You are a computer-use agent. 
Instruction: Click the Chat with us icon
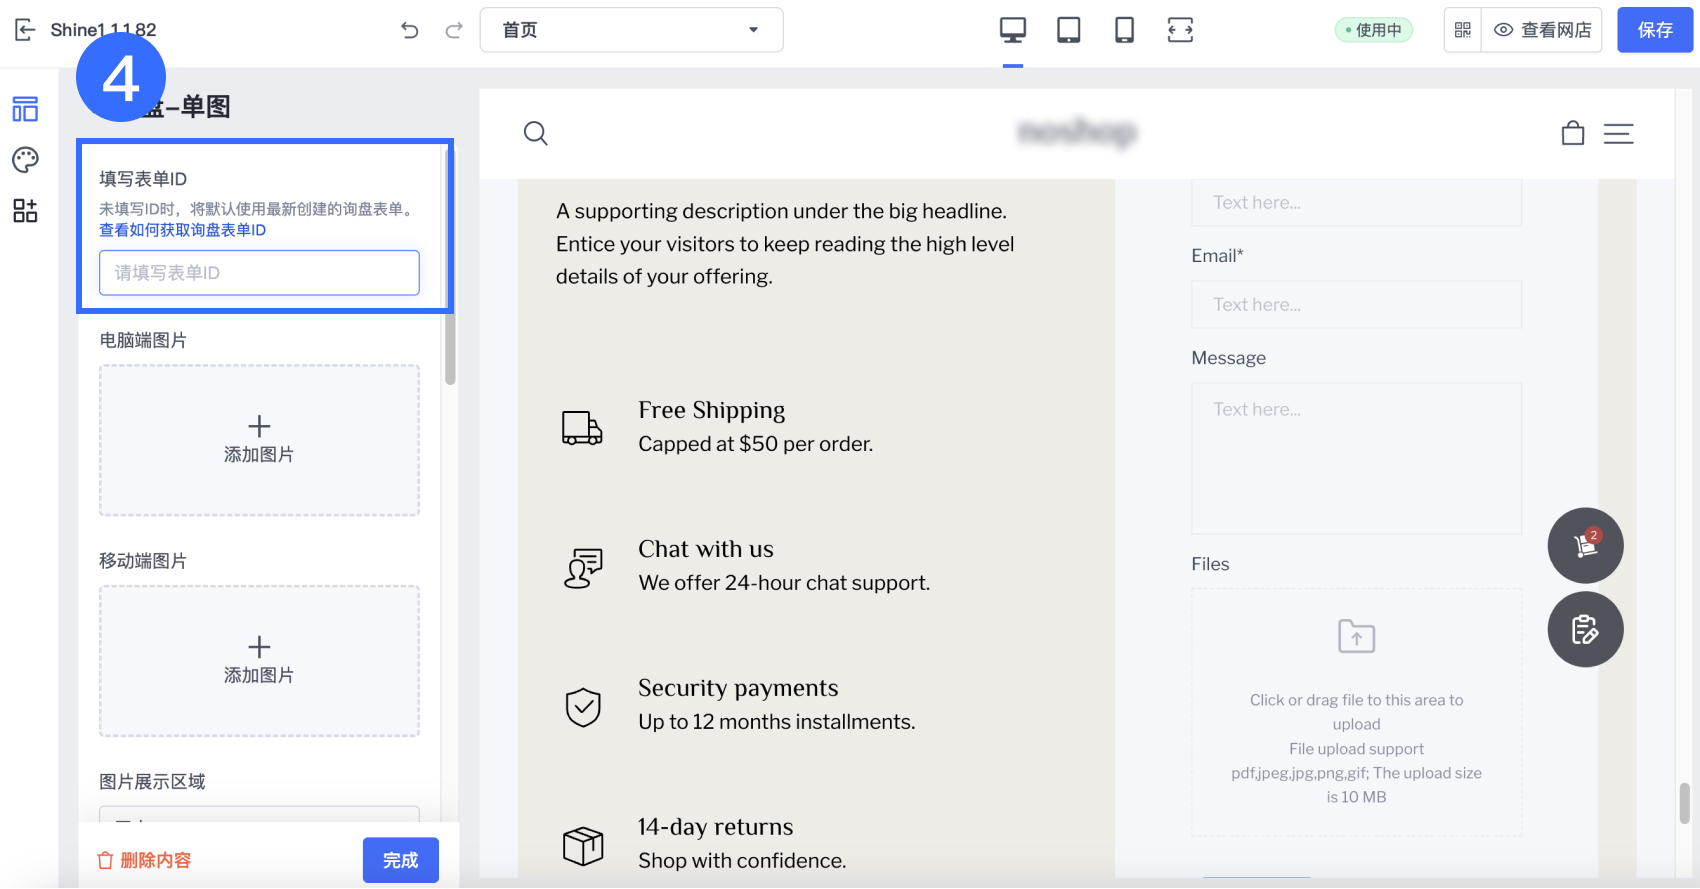(583, 567)
